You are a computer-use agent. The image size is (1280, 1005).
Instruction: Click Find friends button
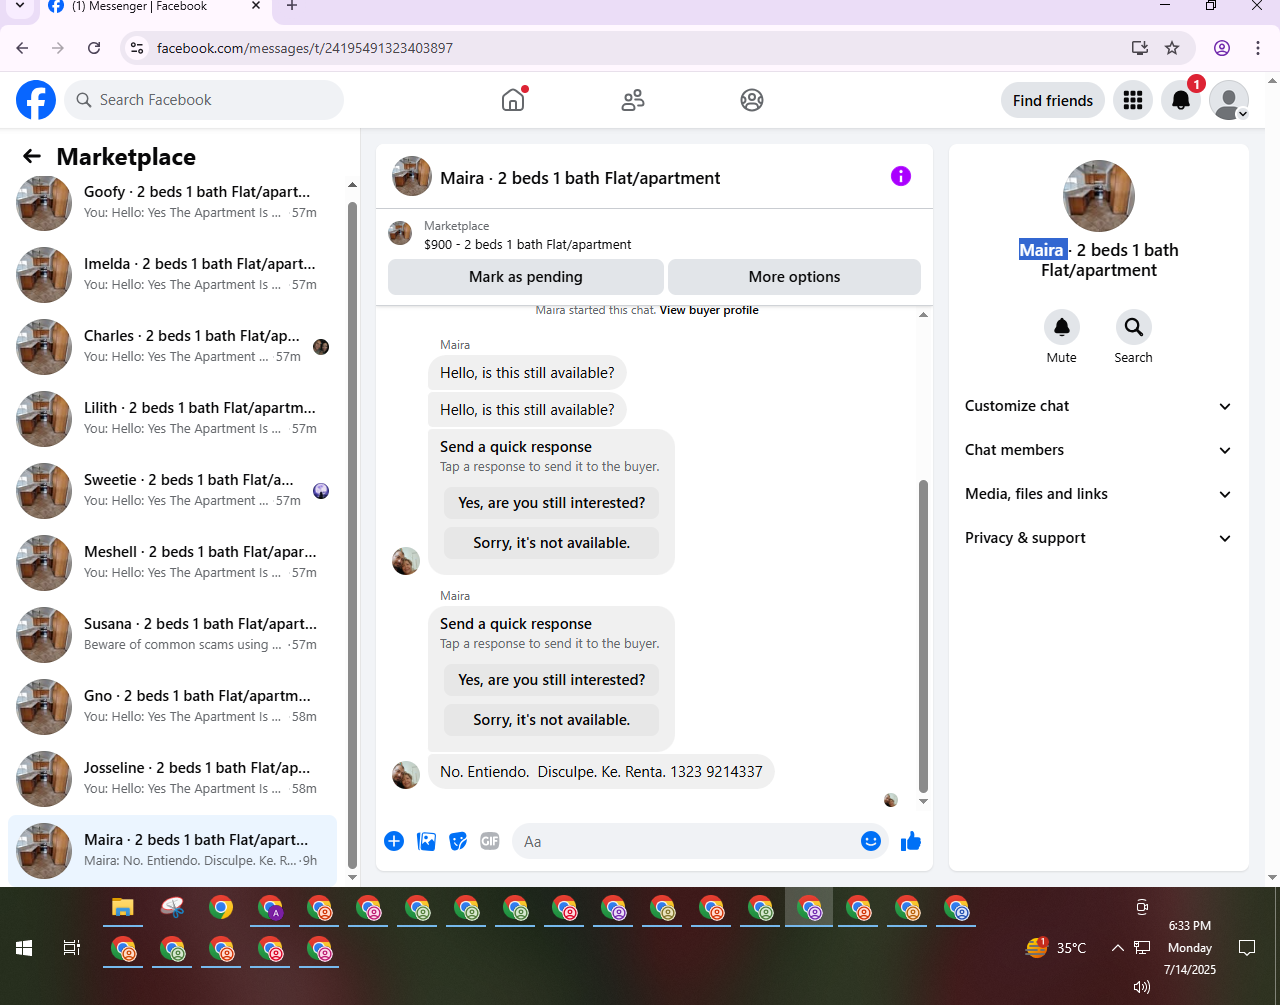(1053, 100)
